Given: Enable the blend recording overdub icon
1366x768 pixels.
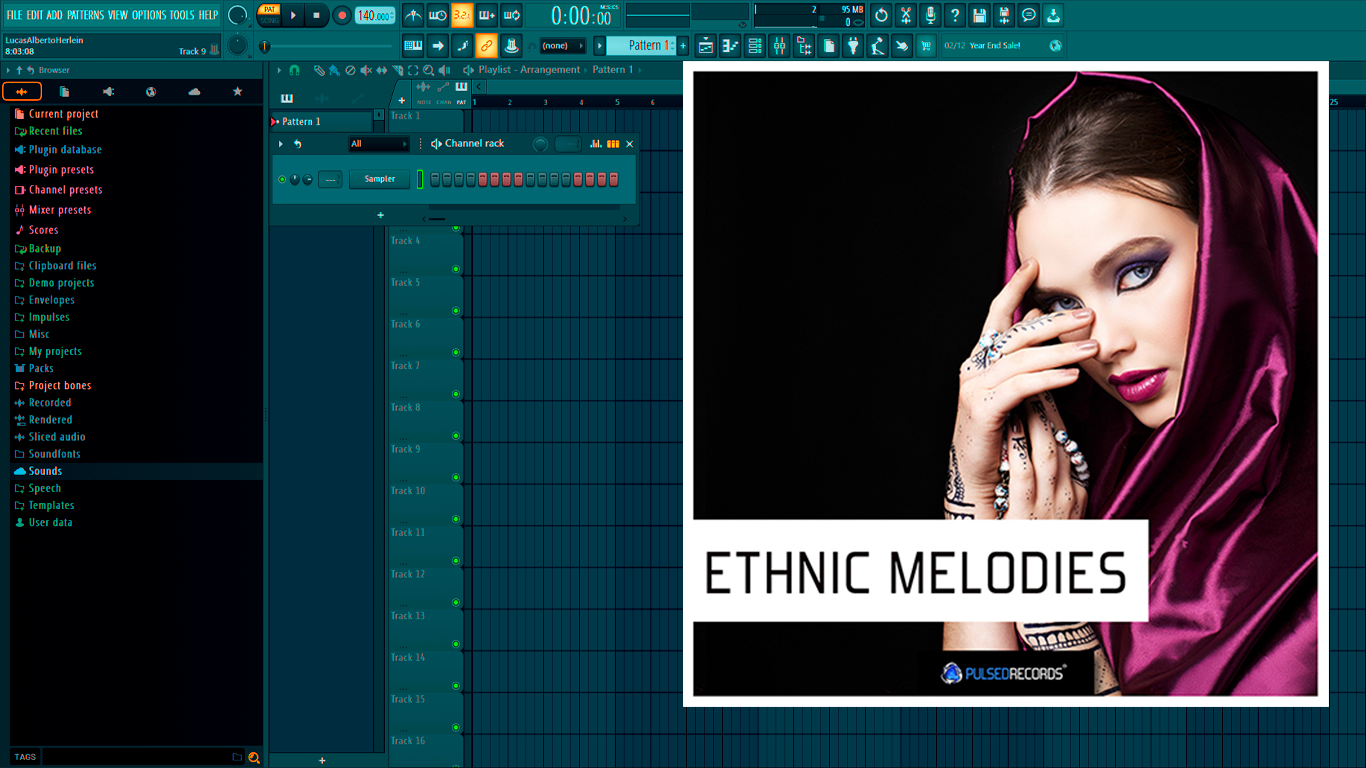Looking at the screenshot, I should [487, 15].
